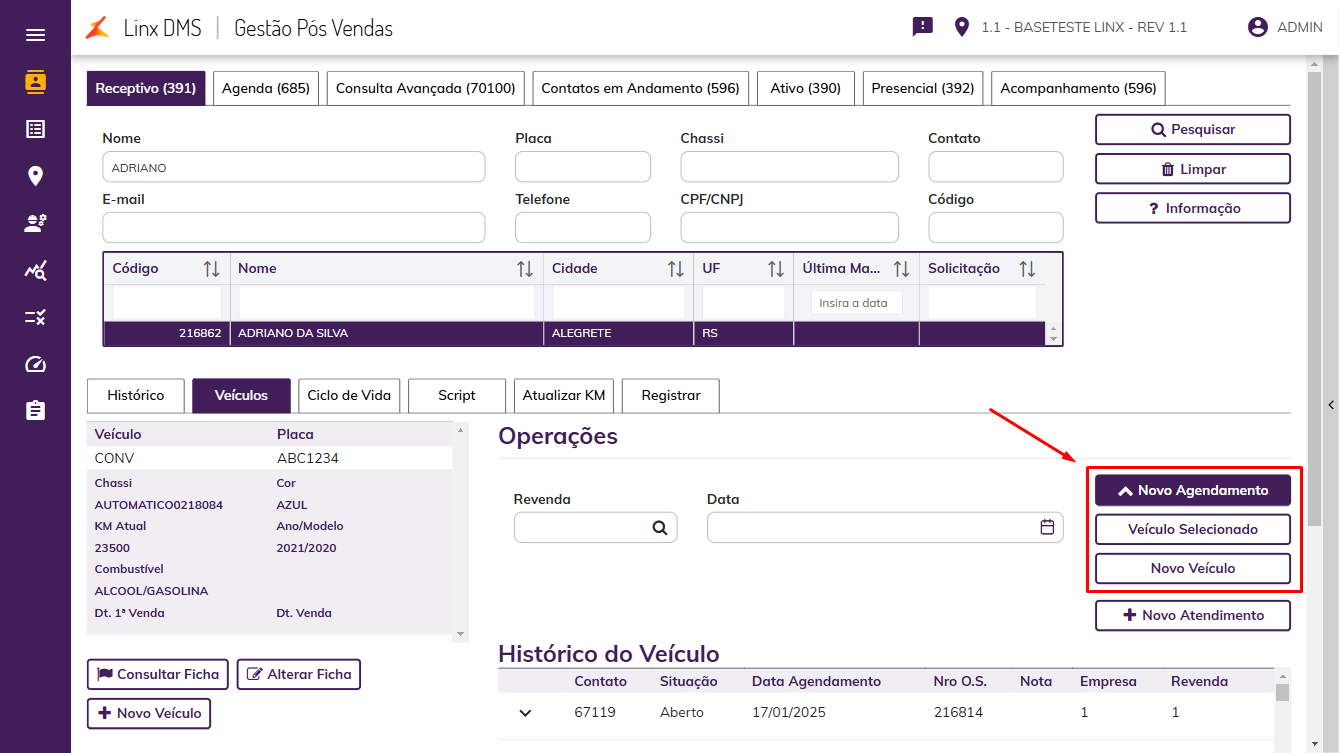
Task: Open the location pin sidebar icon
Action: (35, 176)
